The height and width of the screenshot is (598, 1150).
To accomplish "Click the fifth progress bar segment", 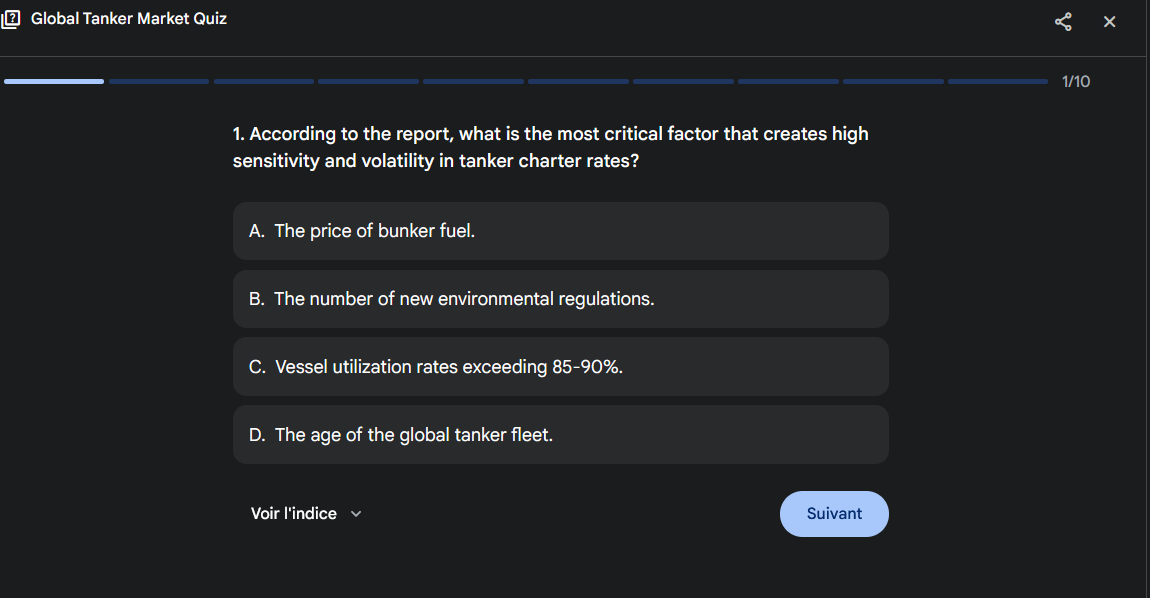I will coord(473,81).
